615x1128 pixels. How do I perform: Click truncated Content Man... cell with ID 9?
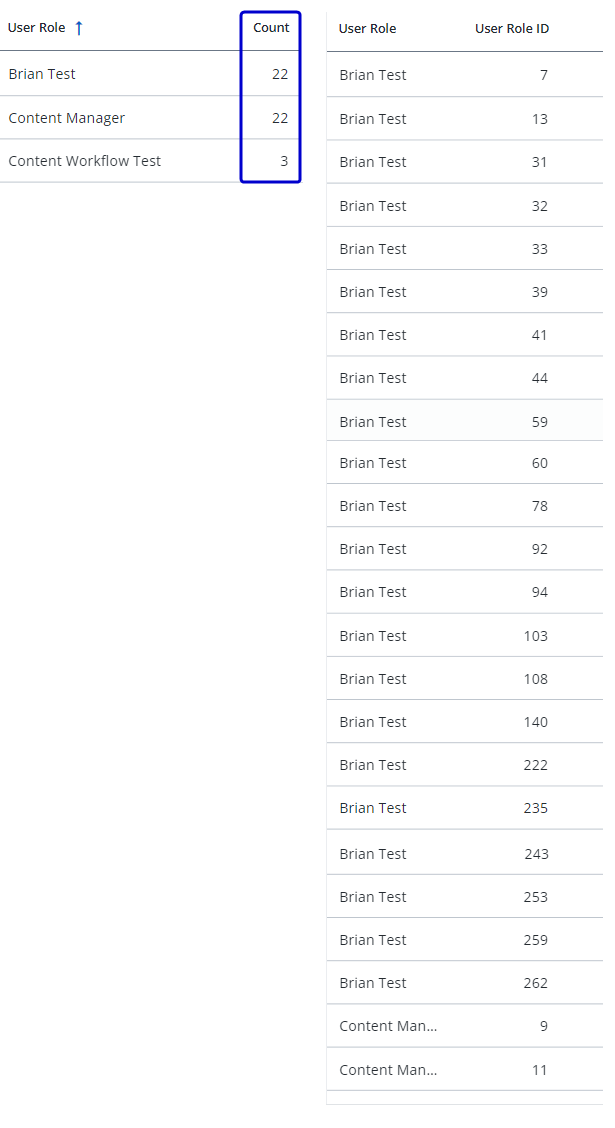pyautogui.click(x=388, y=1026)
